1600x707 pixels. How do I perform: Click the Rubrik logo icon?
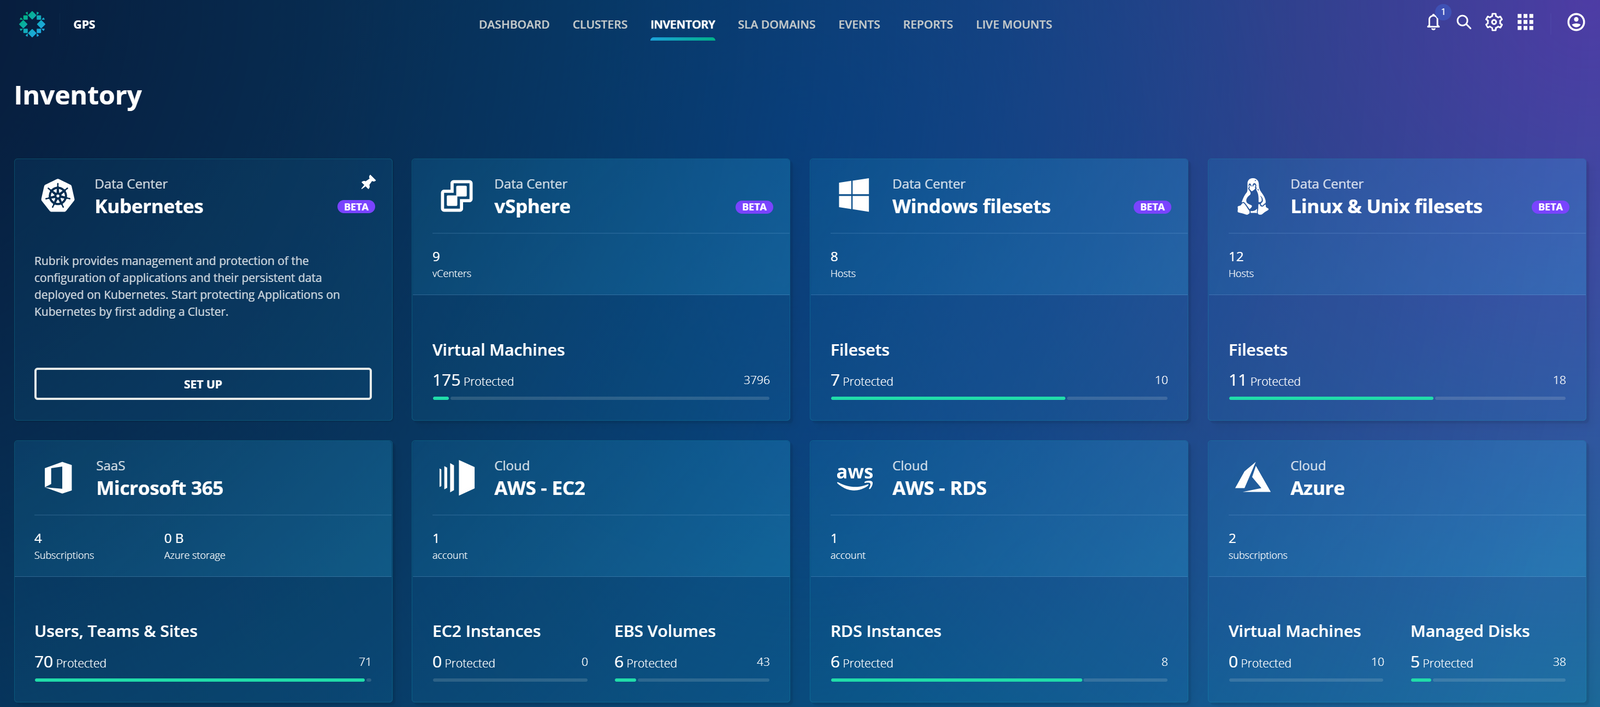click(x=32, y=24)
